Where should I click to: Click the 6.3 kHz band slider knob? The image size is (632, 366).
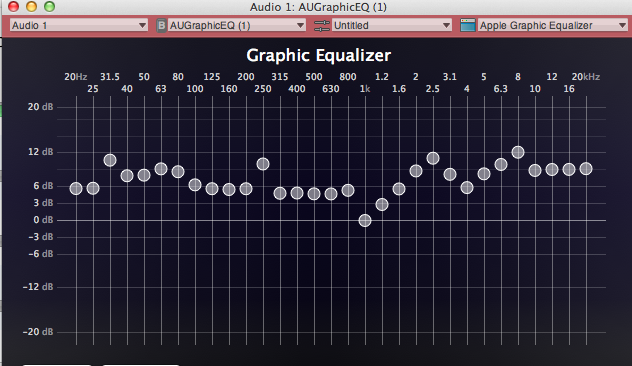point(501,164)
